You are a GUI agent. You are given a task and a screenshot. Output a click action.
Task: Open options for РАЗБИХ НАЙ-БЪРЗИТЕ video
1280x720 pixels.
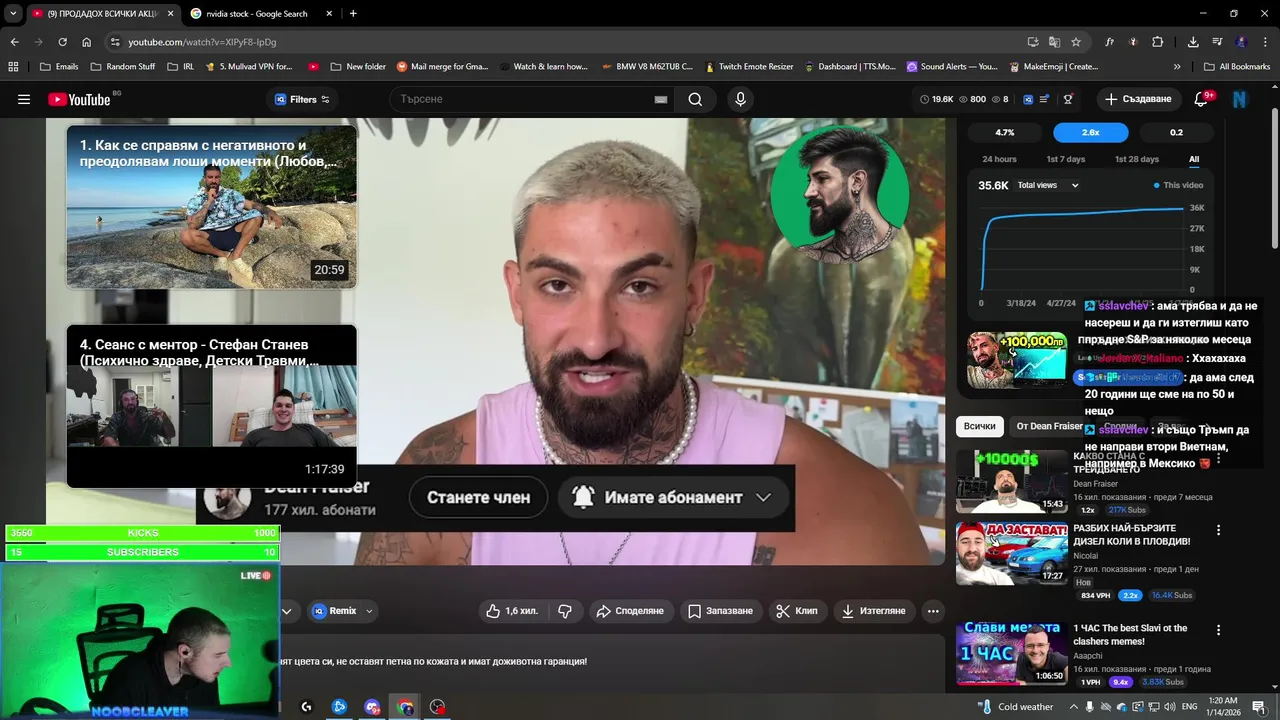pos(1218,530)
